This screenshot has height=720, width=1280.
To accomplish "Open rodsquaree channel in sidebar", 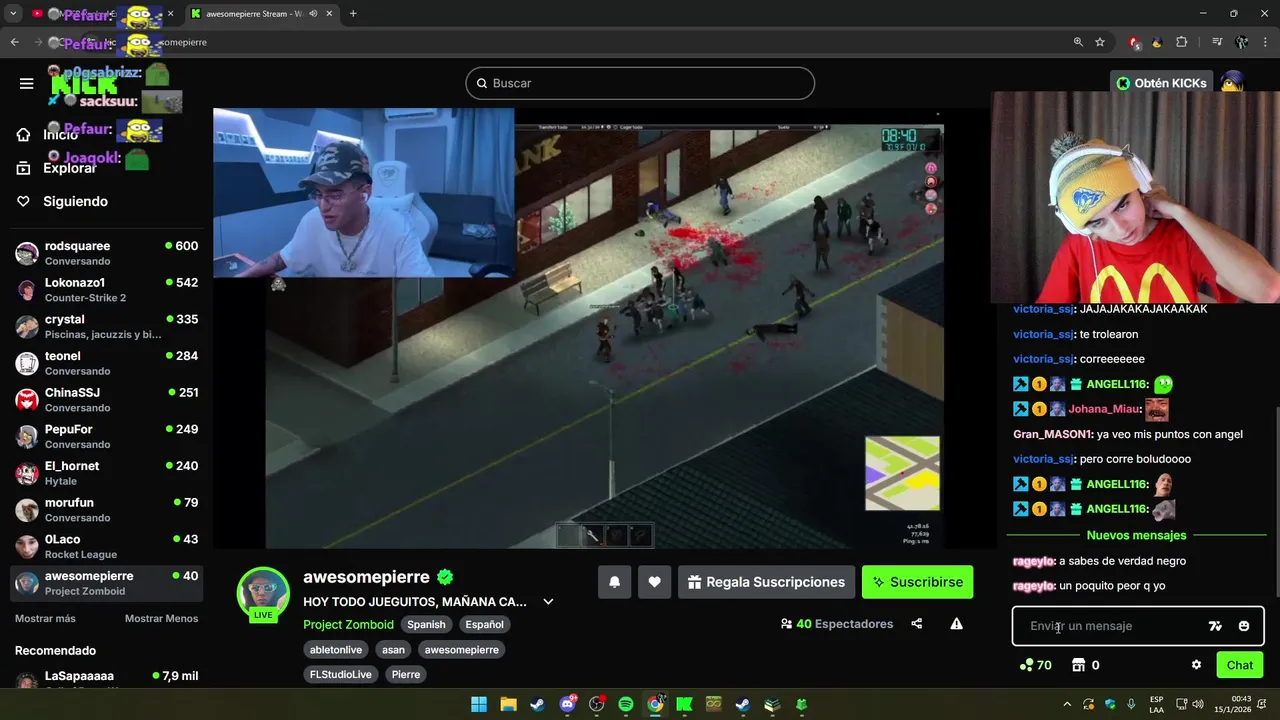I will (106, 253).
